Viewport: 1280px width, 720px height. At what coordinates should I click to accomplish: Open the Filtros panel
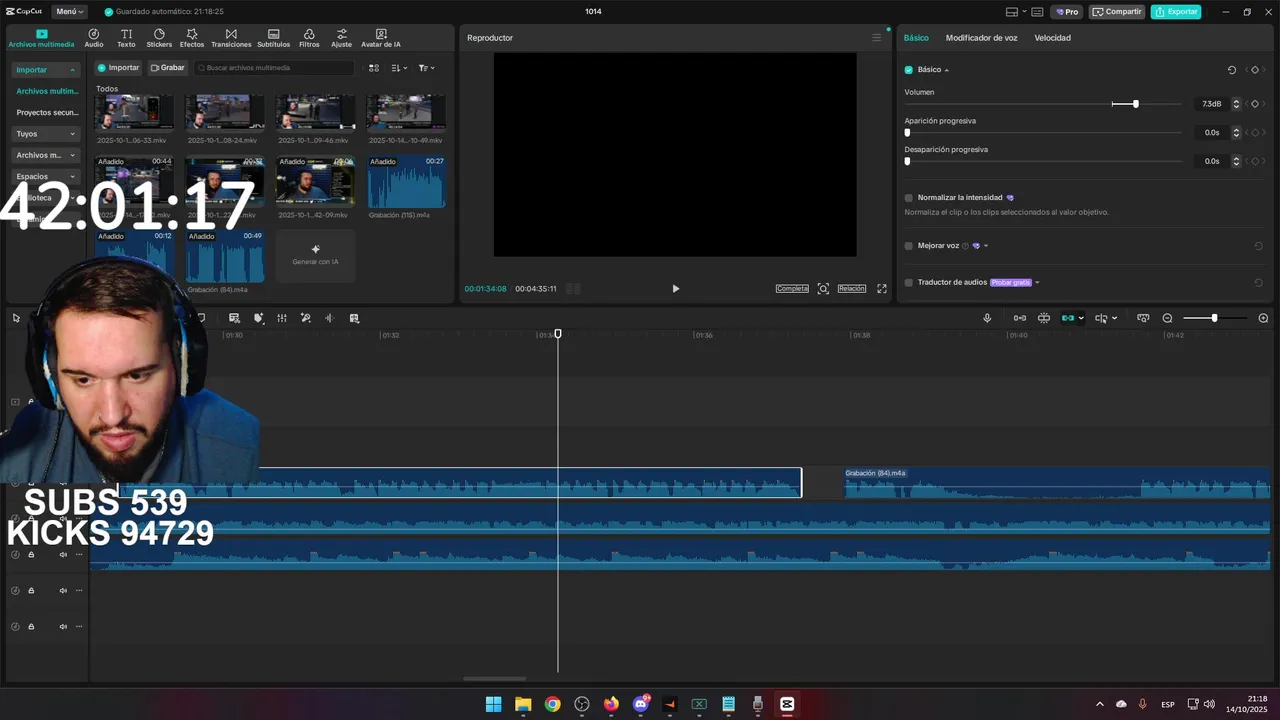pos(309,38)
